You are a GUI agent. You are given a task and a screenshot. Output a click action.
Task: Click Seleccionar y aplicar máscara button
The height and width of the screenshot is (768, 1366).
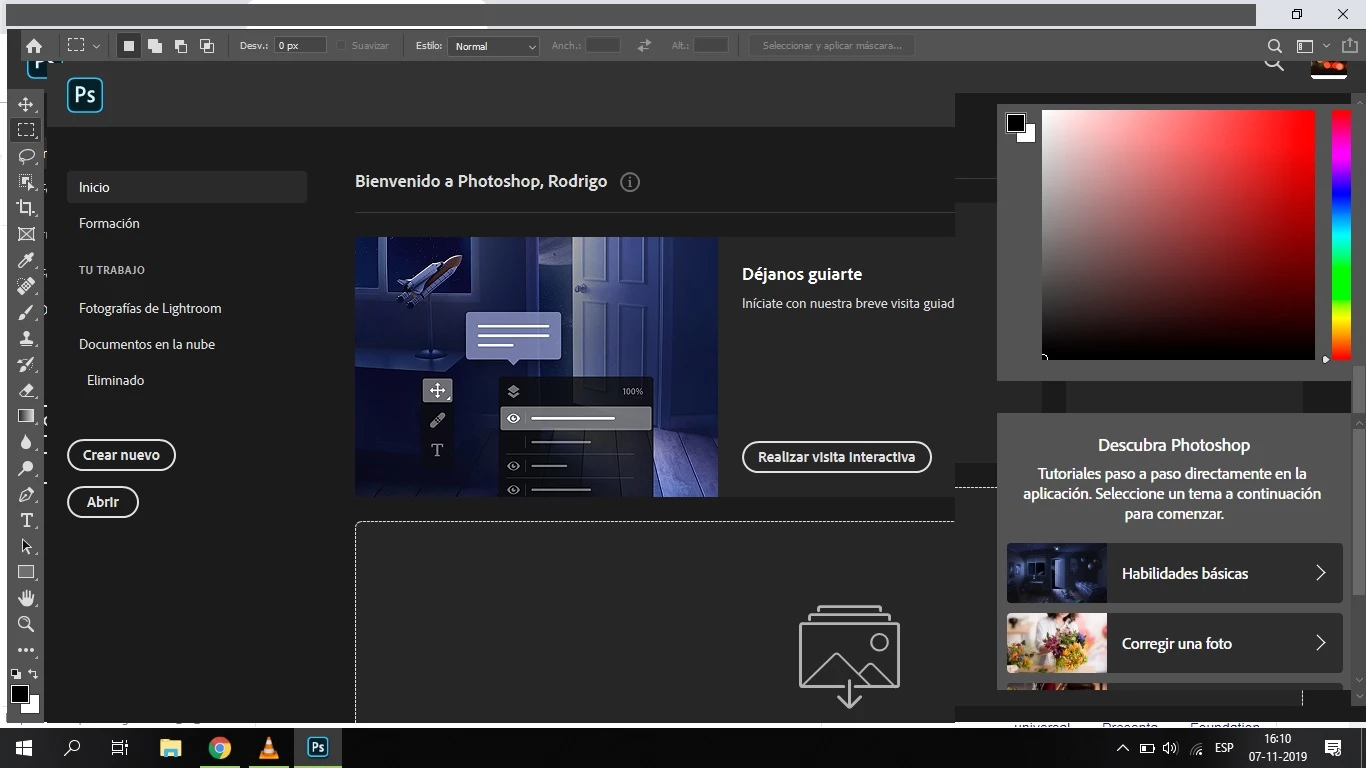click(832, 46)
